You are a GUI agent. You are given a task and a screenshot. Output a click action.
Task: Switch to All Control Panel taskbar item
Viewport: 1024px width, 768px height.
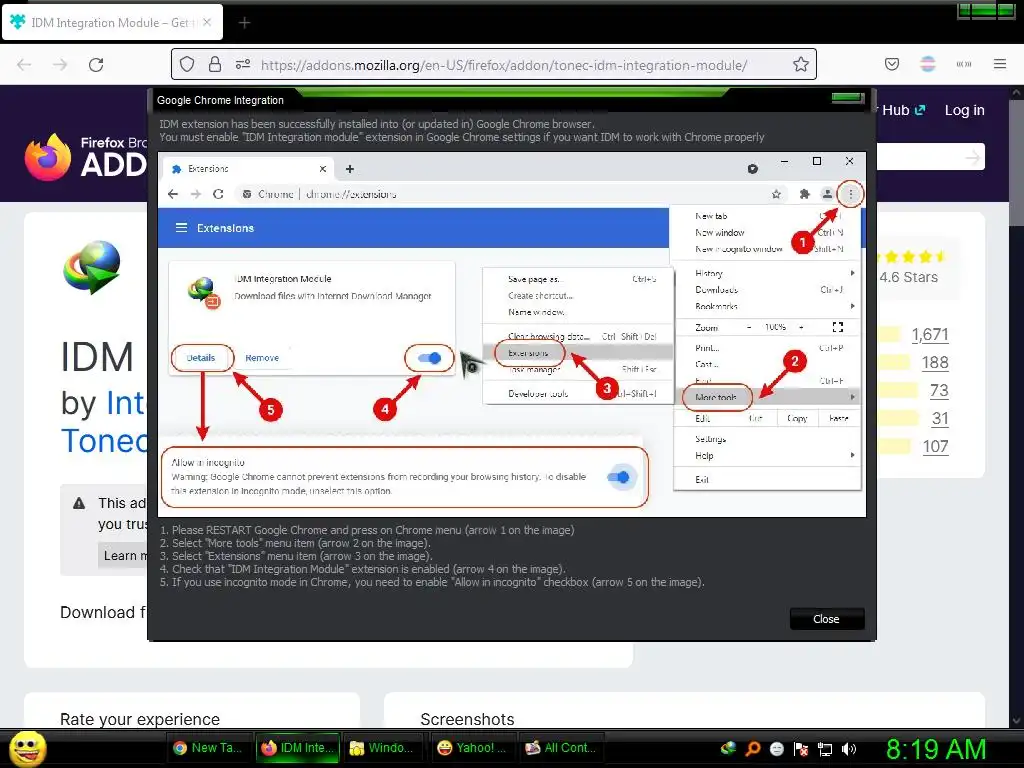click(x=562, y=748)
